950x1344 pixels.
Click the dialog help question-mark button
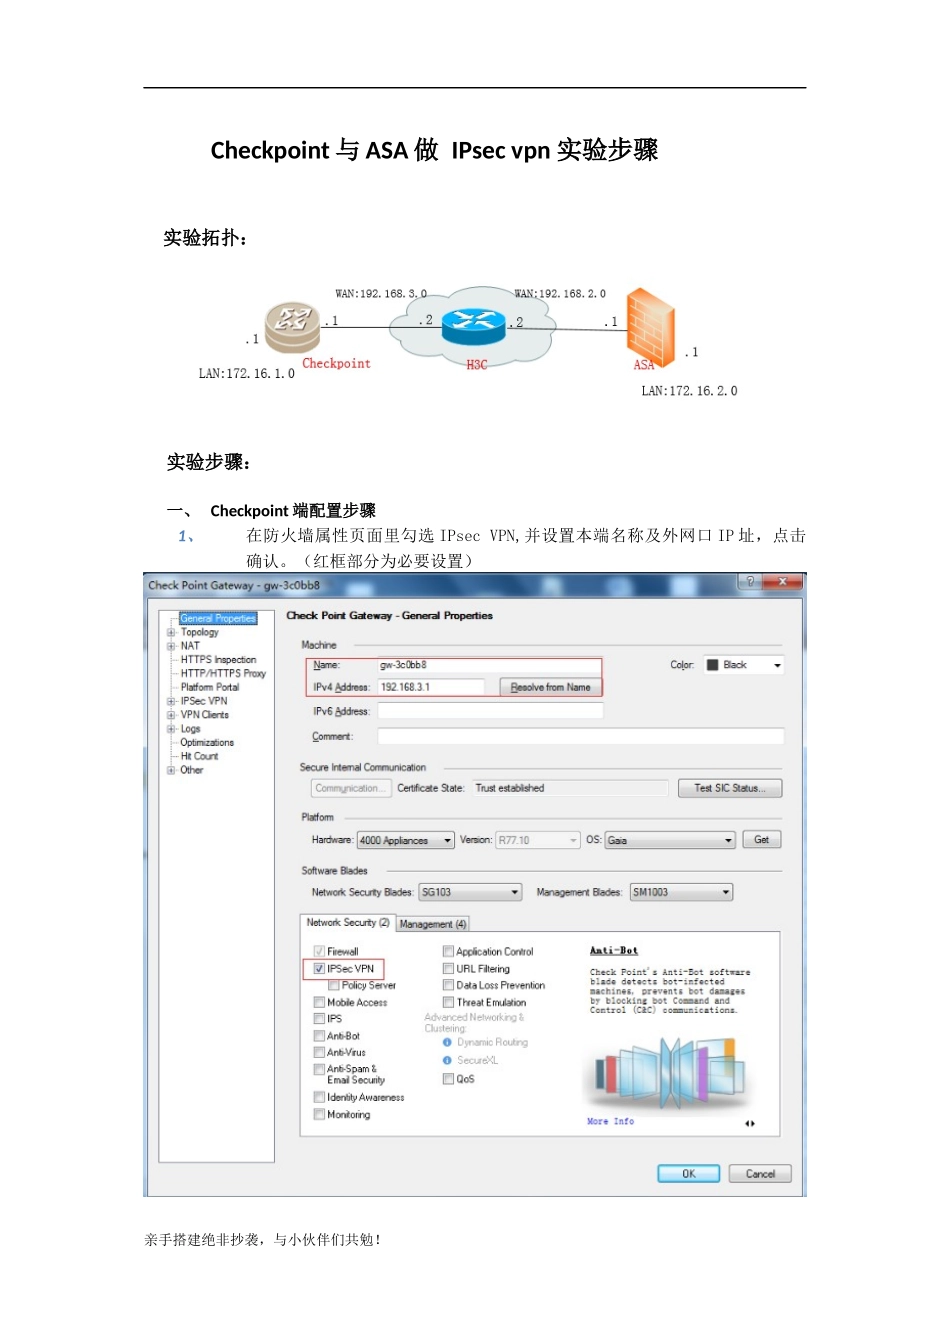750,582
